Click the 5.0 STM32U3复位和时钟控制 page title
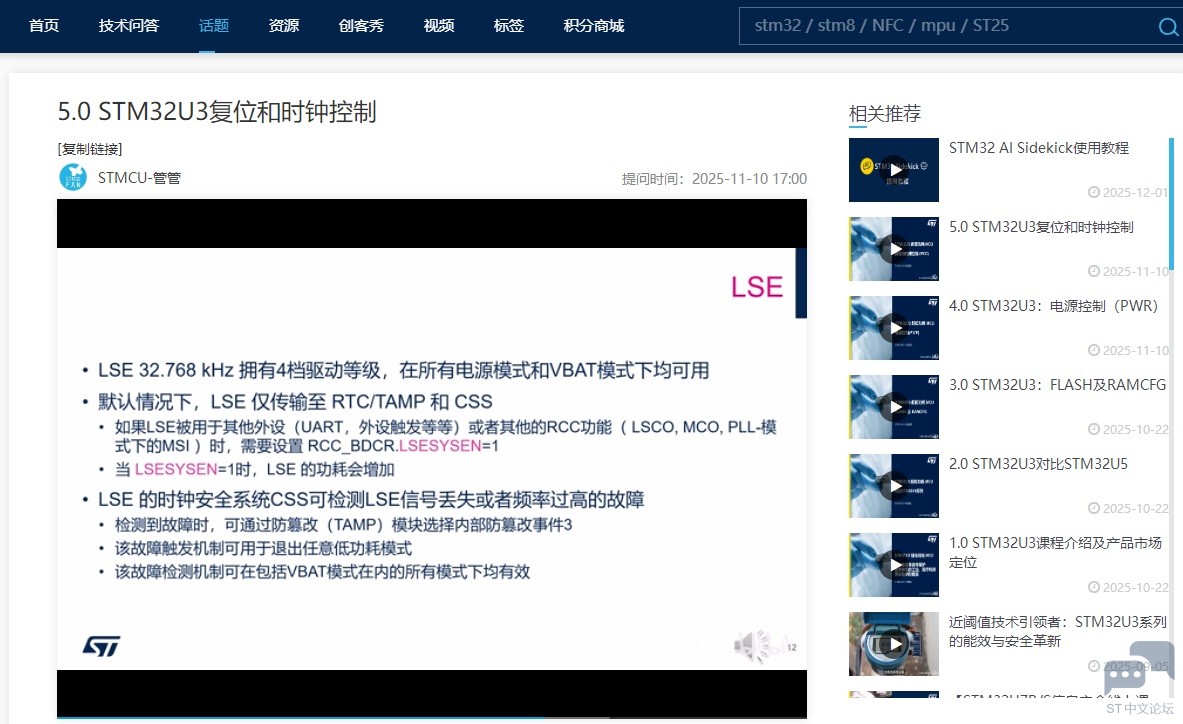Viewport: 1183px width, 724px height. tap(217, 112)
